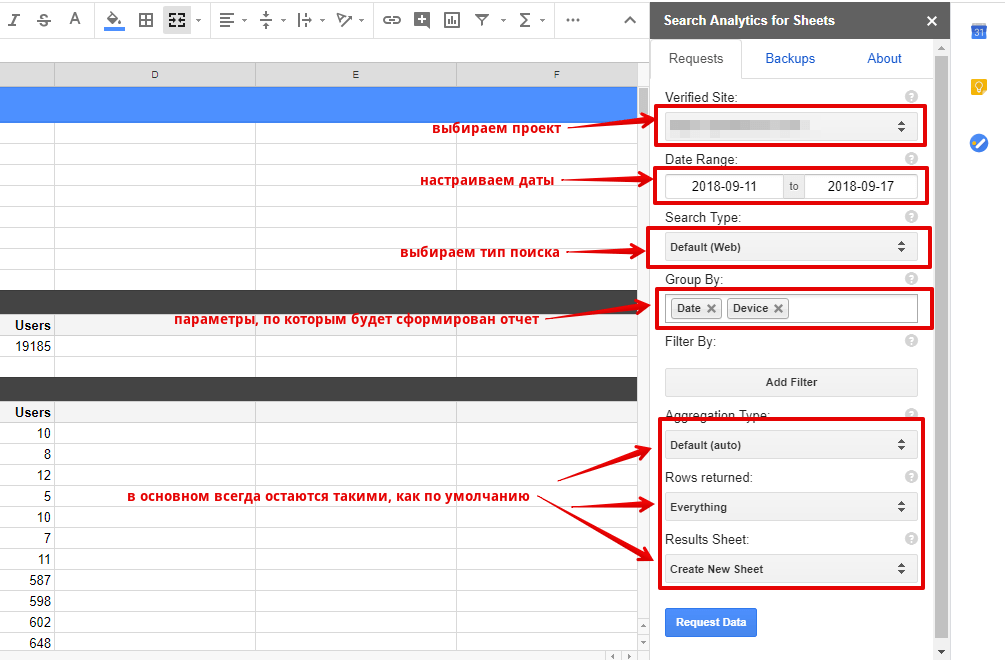Open the About tab
Screen dimensions: 1005x660
click(x=884, y=59)
